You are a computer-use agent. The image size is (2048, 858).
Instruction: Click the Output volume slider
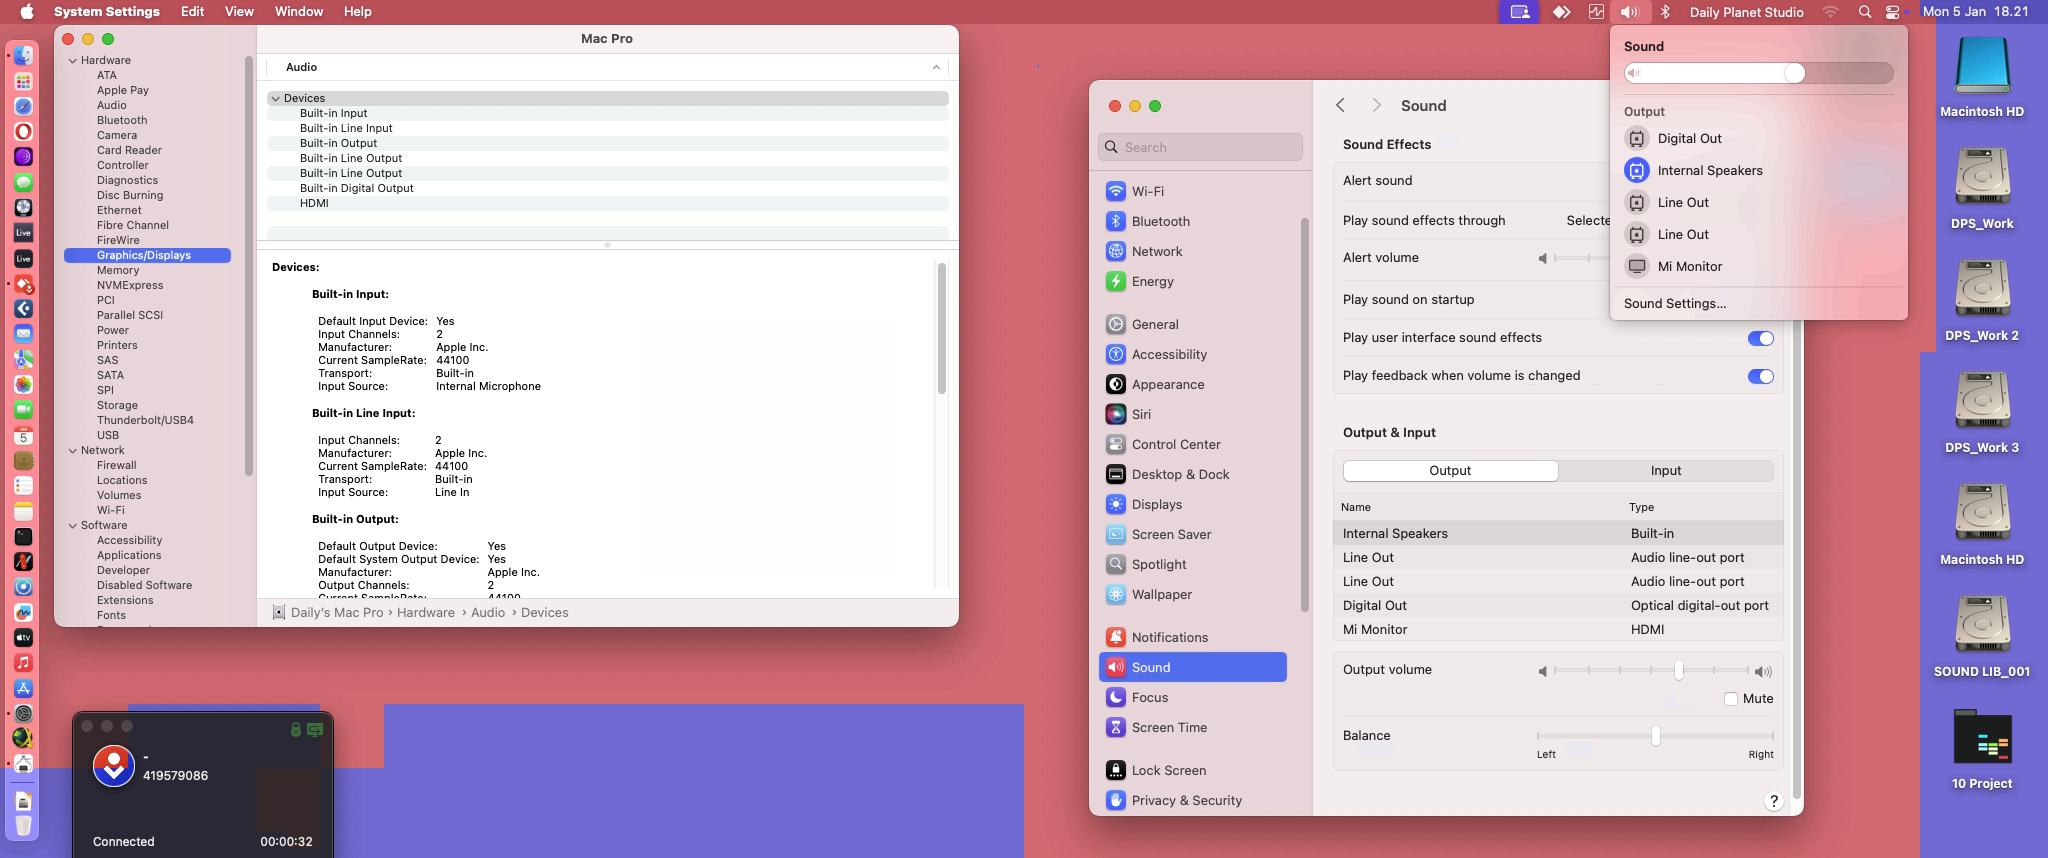click(x=1652, y=670)
